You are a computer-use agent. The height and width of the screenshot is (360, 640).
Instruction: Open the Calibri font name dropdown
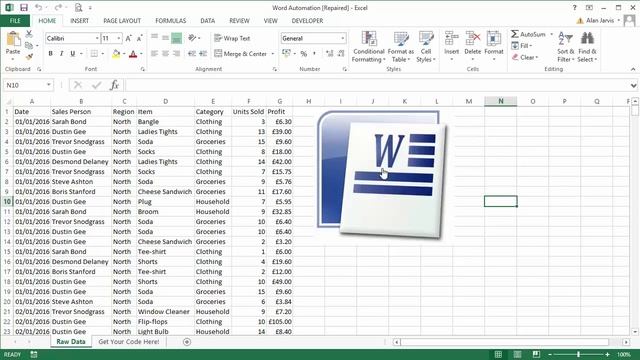pos(97,38)
